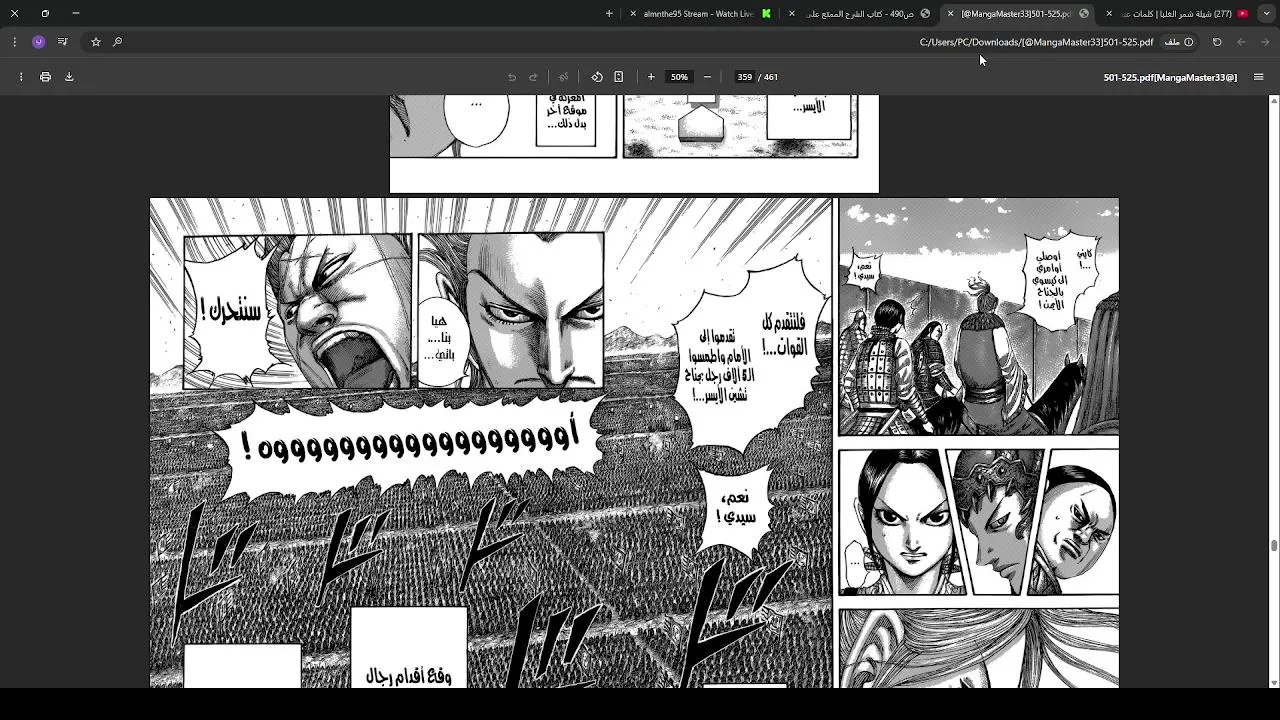Switch to the ص490 كتاب الشرح tab

860,13
